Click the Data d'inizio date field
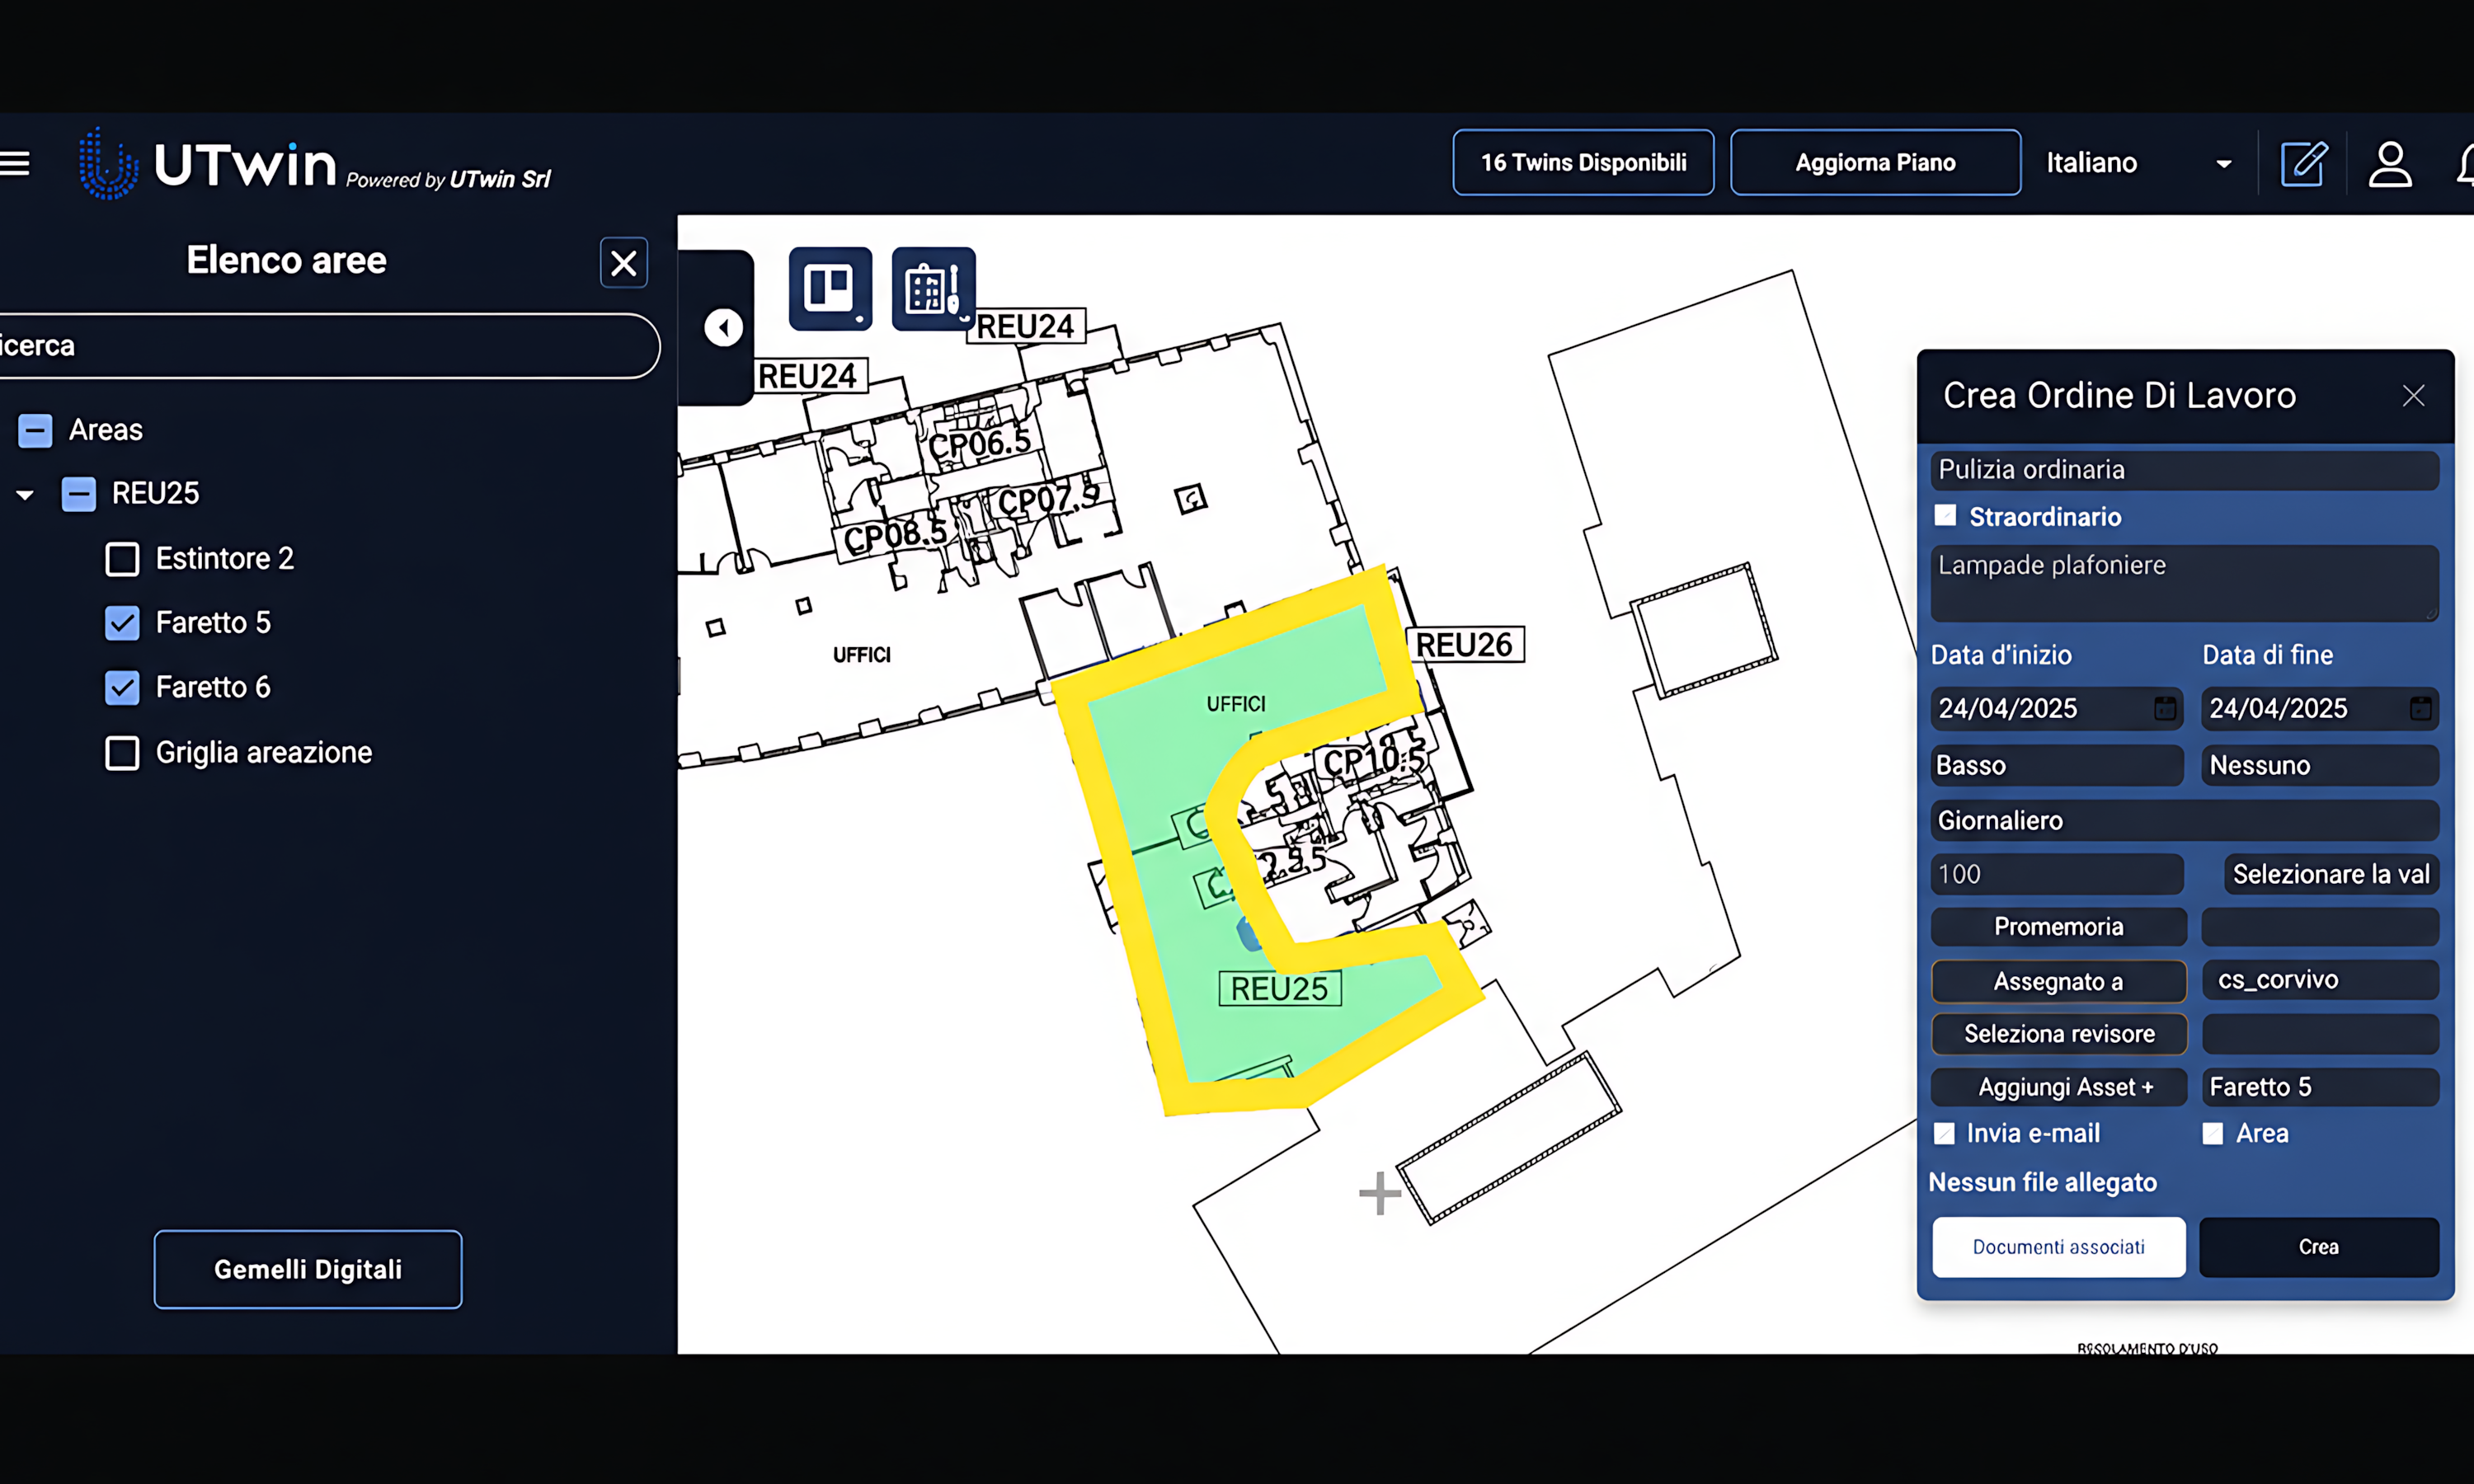This screenshot has width=2474, height=1484. (2057, 708)
